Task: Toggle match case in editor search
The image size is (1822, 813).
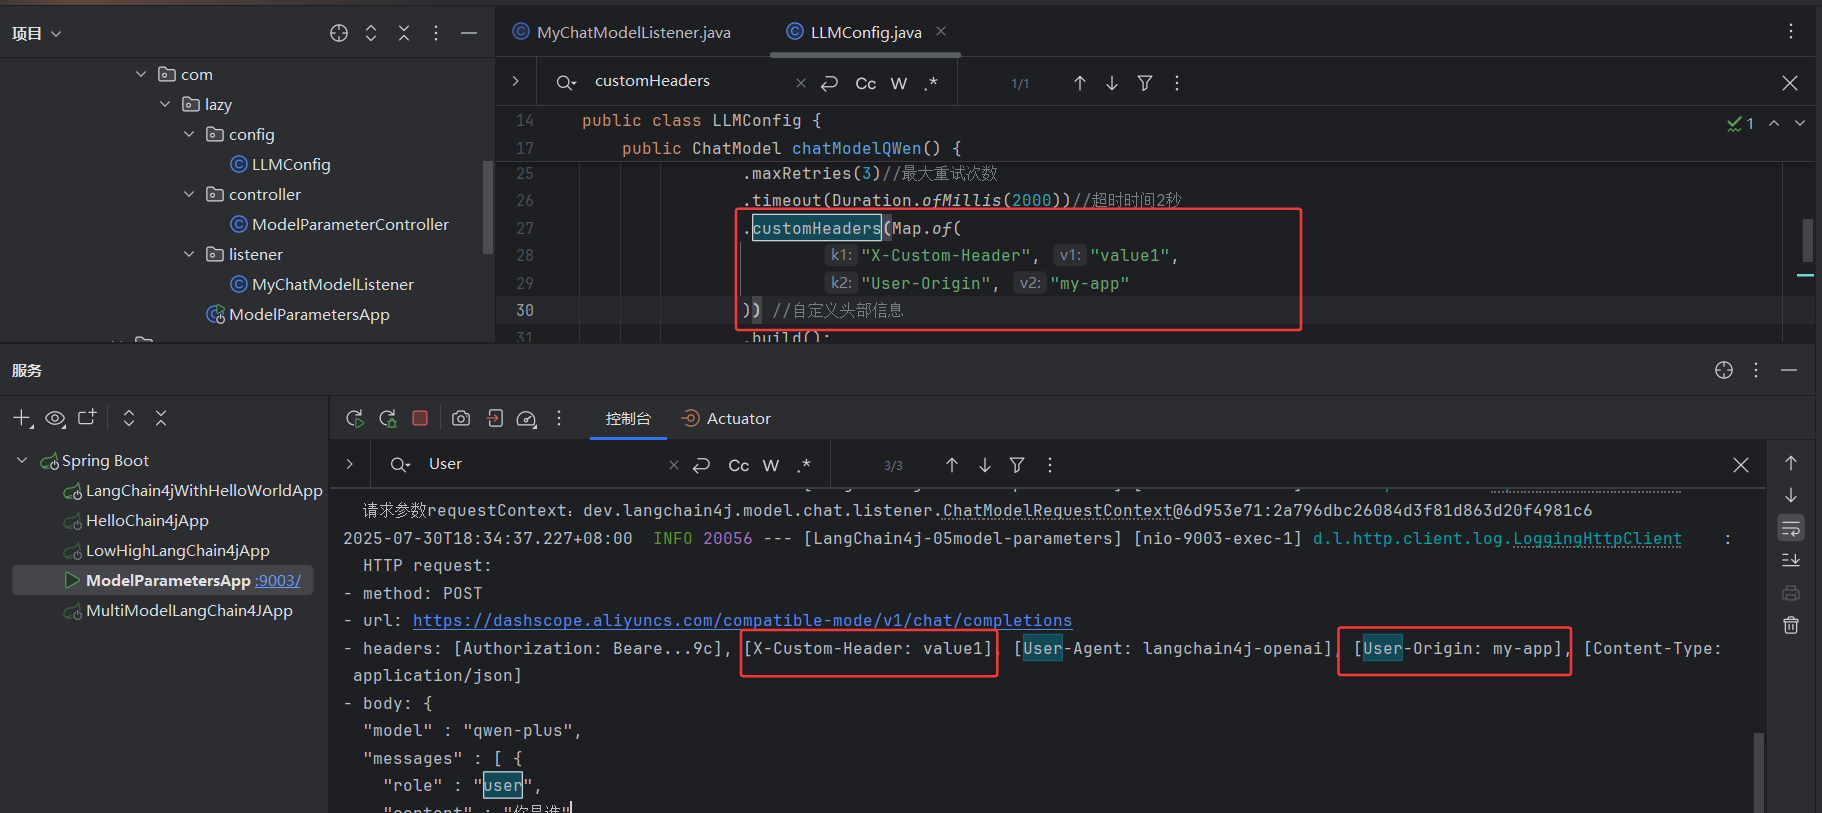Action: (866, 83)
